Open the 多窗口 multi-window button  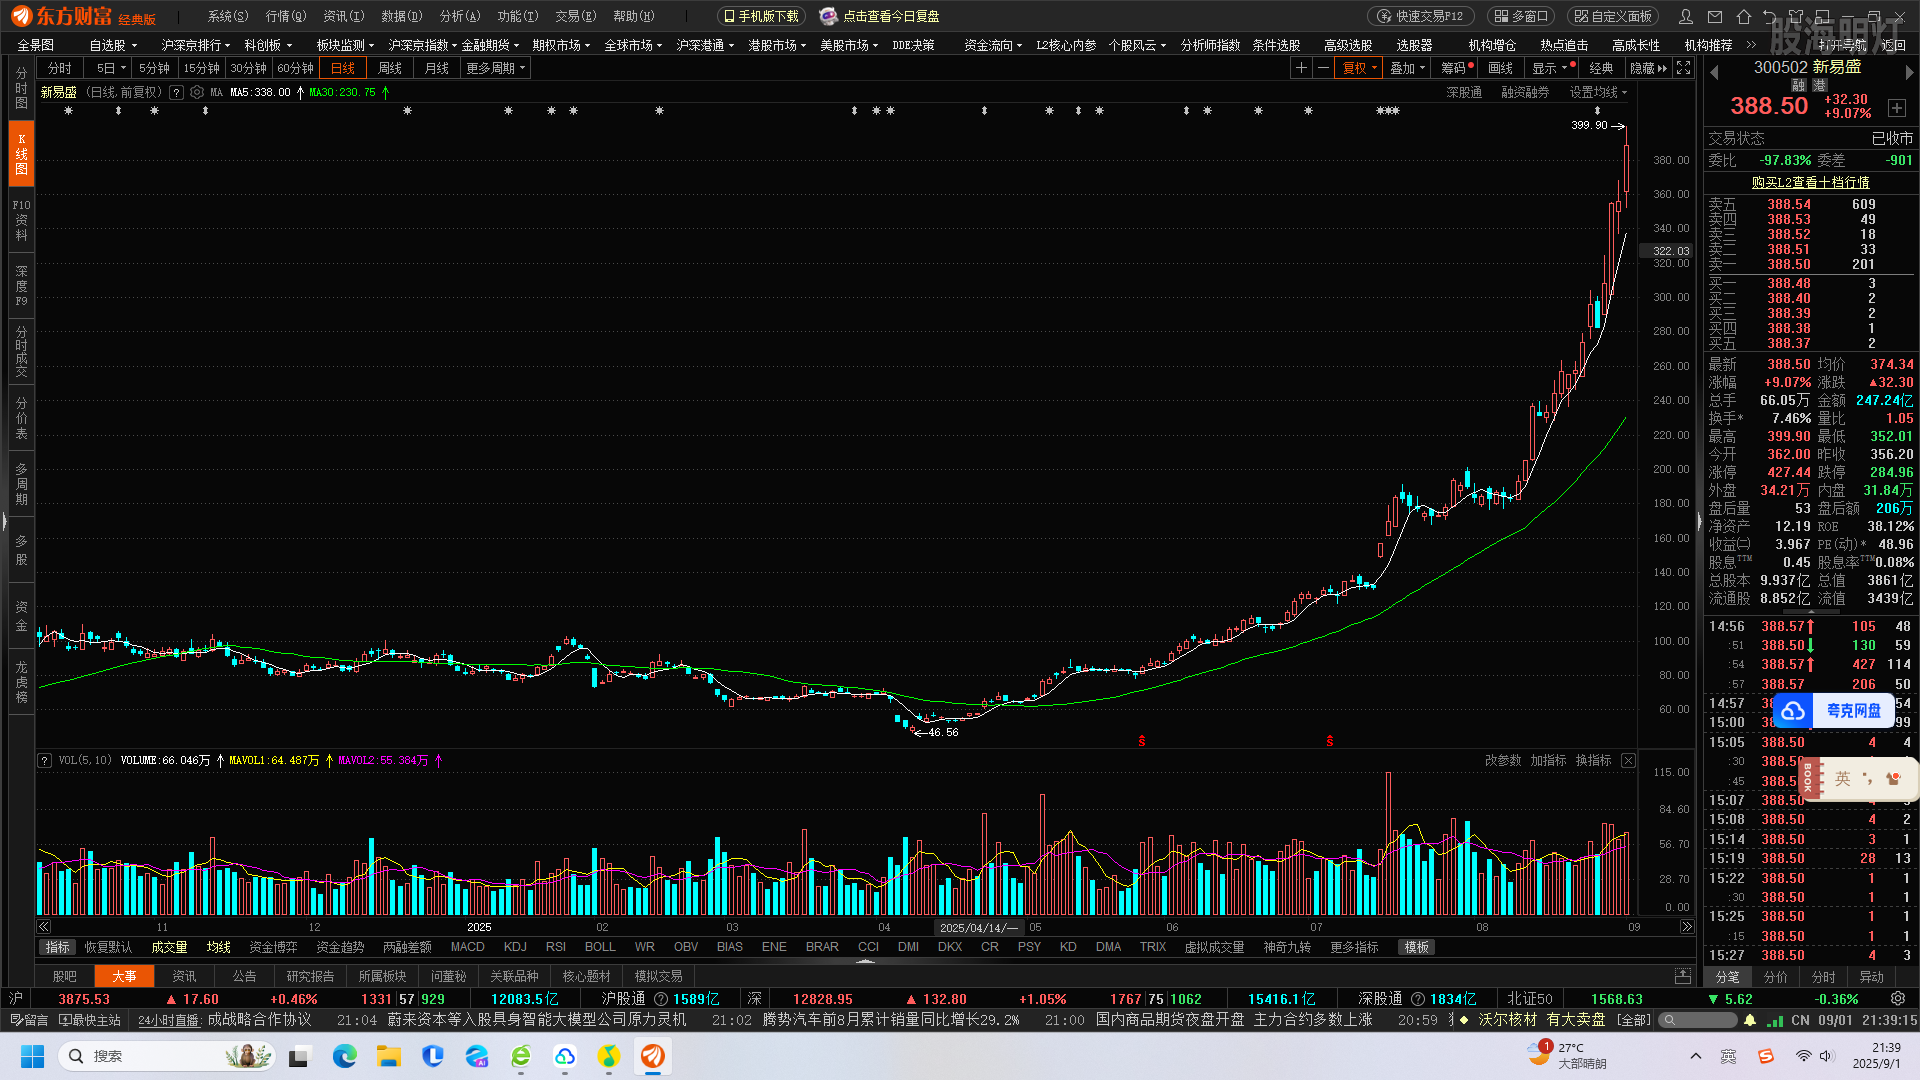pos(1522,16)
